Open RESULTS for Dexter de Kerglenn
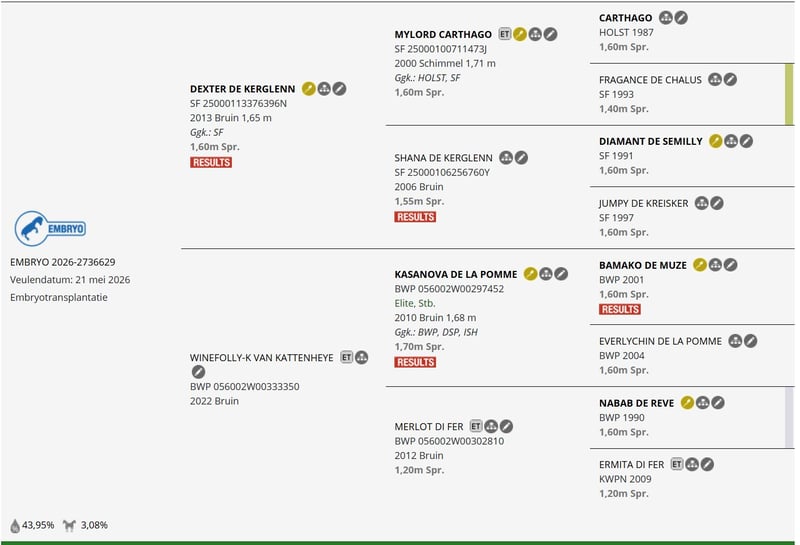This screenshot has height=545, width=800. pos(211,162)
